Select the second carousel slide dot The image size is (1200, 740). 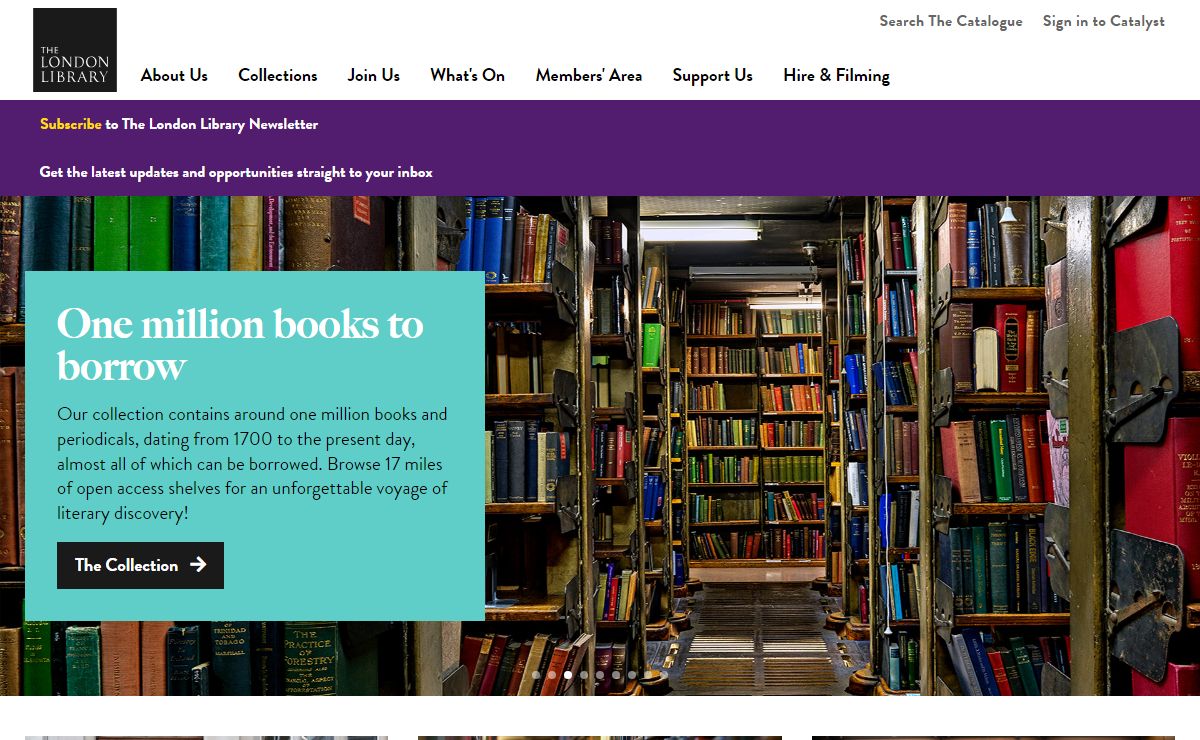(552, 675)
